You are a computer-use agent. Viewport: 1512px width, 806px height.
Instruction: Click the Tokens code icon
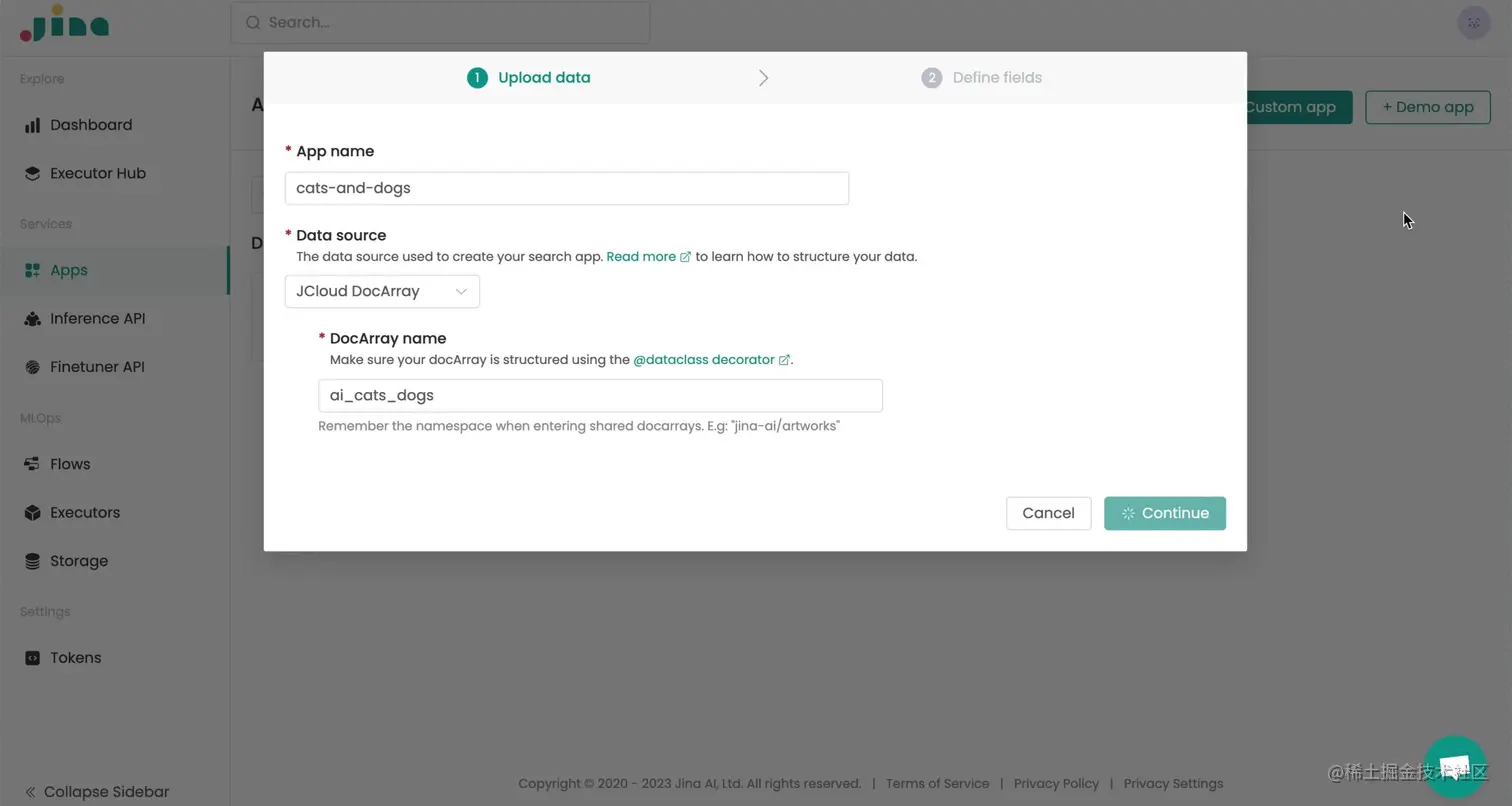tap(32, 658)
